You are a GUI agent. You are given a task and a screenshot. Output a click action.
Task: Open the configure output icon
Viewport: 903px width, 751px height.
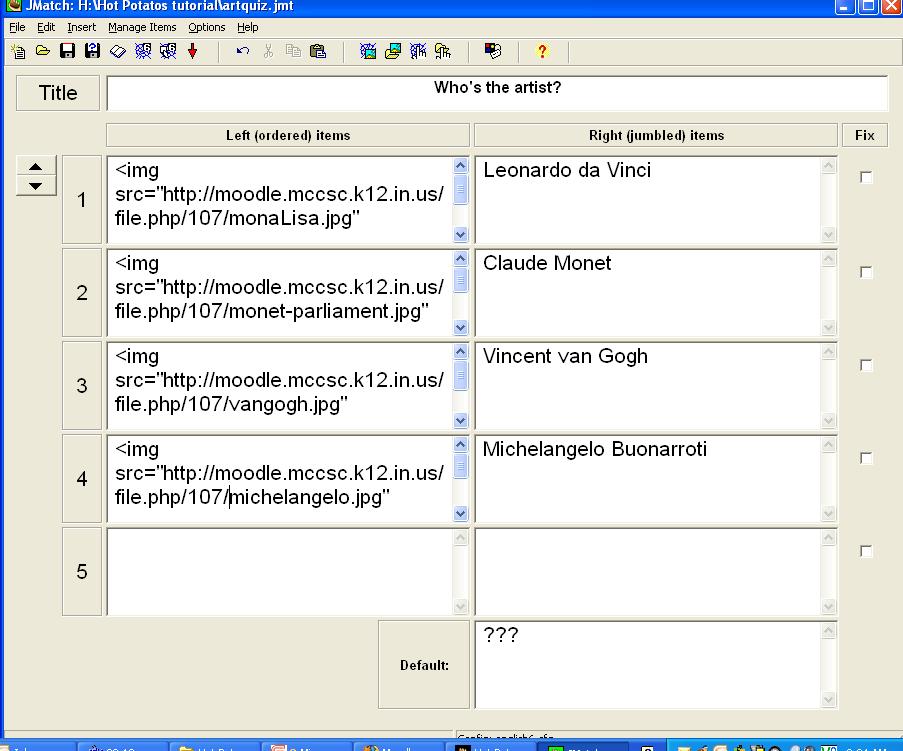493,51
